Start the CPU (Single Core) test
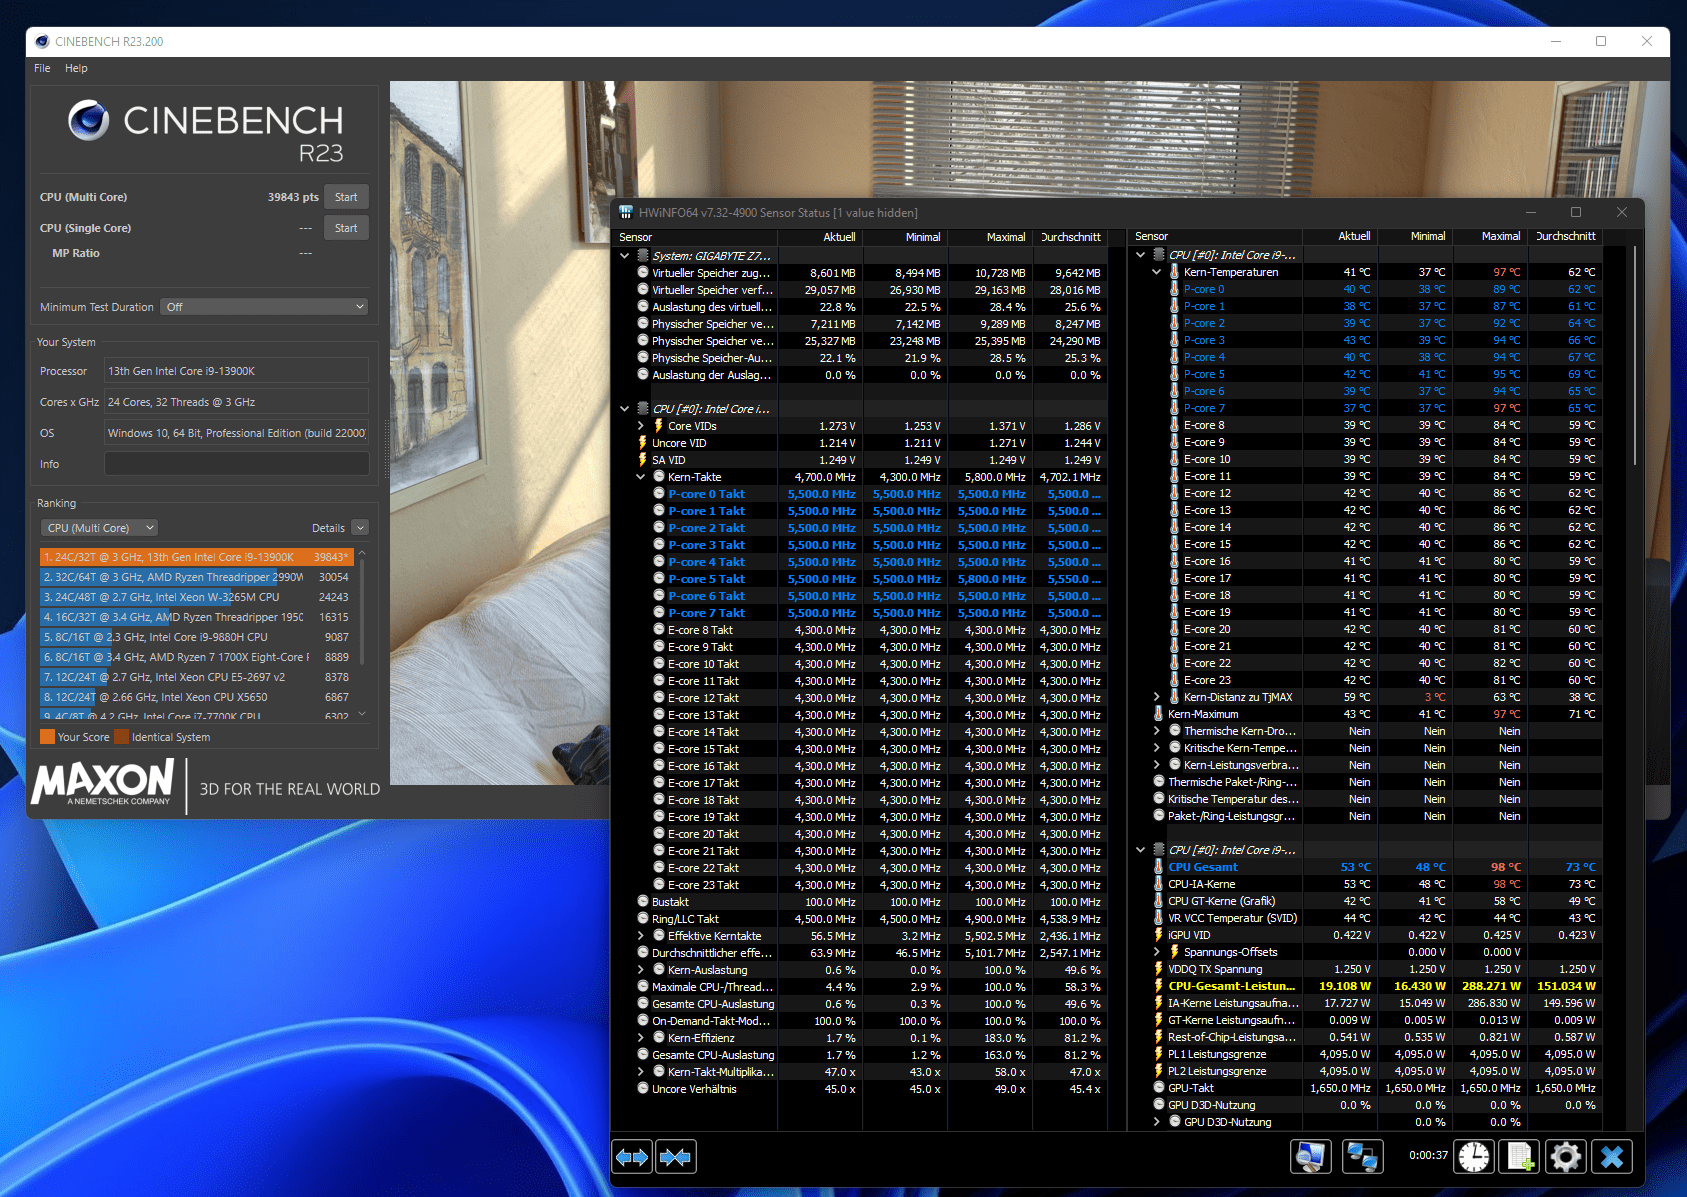1687x1197 pixels. click(x=346, y=228)
